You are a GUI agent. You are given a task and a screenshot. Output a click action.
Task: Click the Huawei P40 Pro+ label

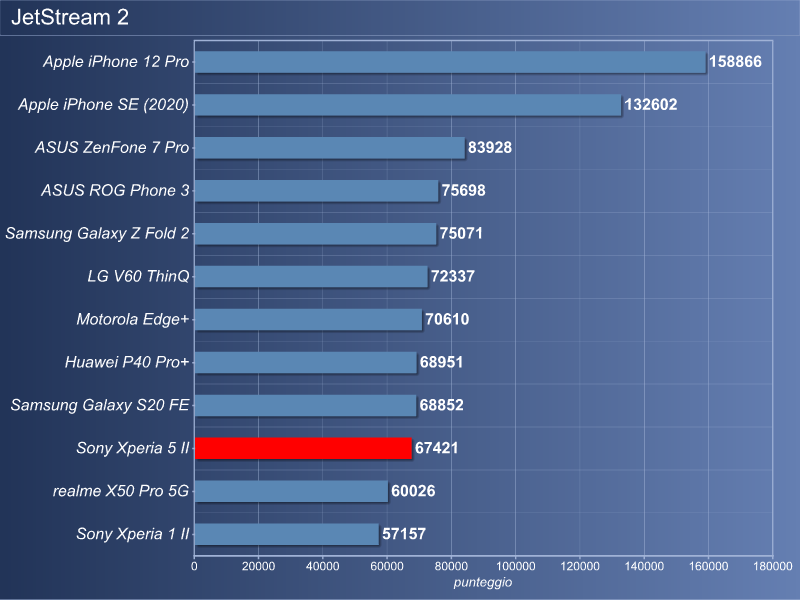click(127, 362)
